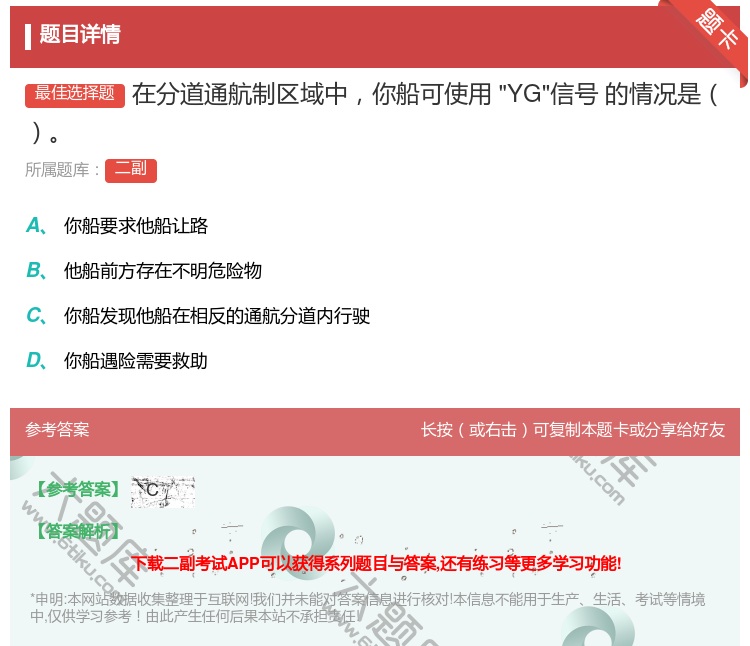750x646 pixels.
Task: Click the question text about "YG"信号
Action: tap(373, 113)
